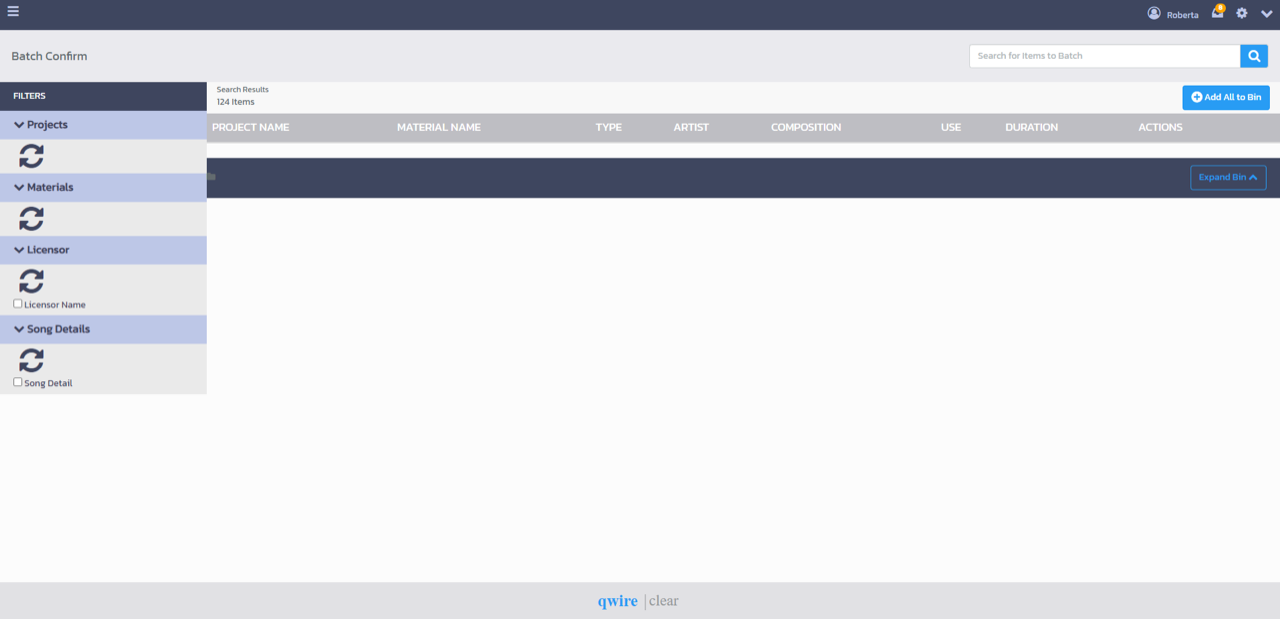Open the settings gear icon
Image resolution: width=1280 pixels, height=619 pixels.
click(x=1242, y=13)
